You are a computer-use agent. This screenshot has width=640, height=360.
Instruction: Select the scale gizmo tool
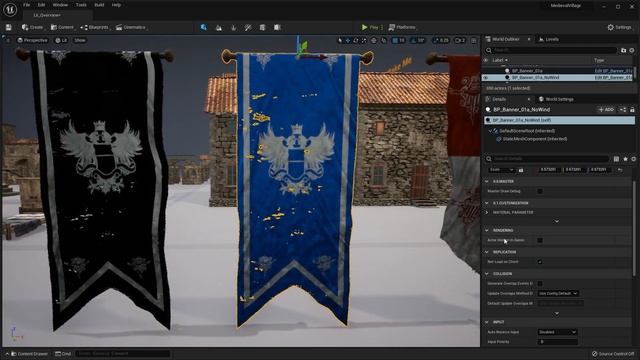tap(364, 40)
